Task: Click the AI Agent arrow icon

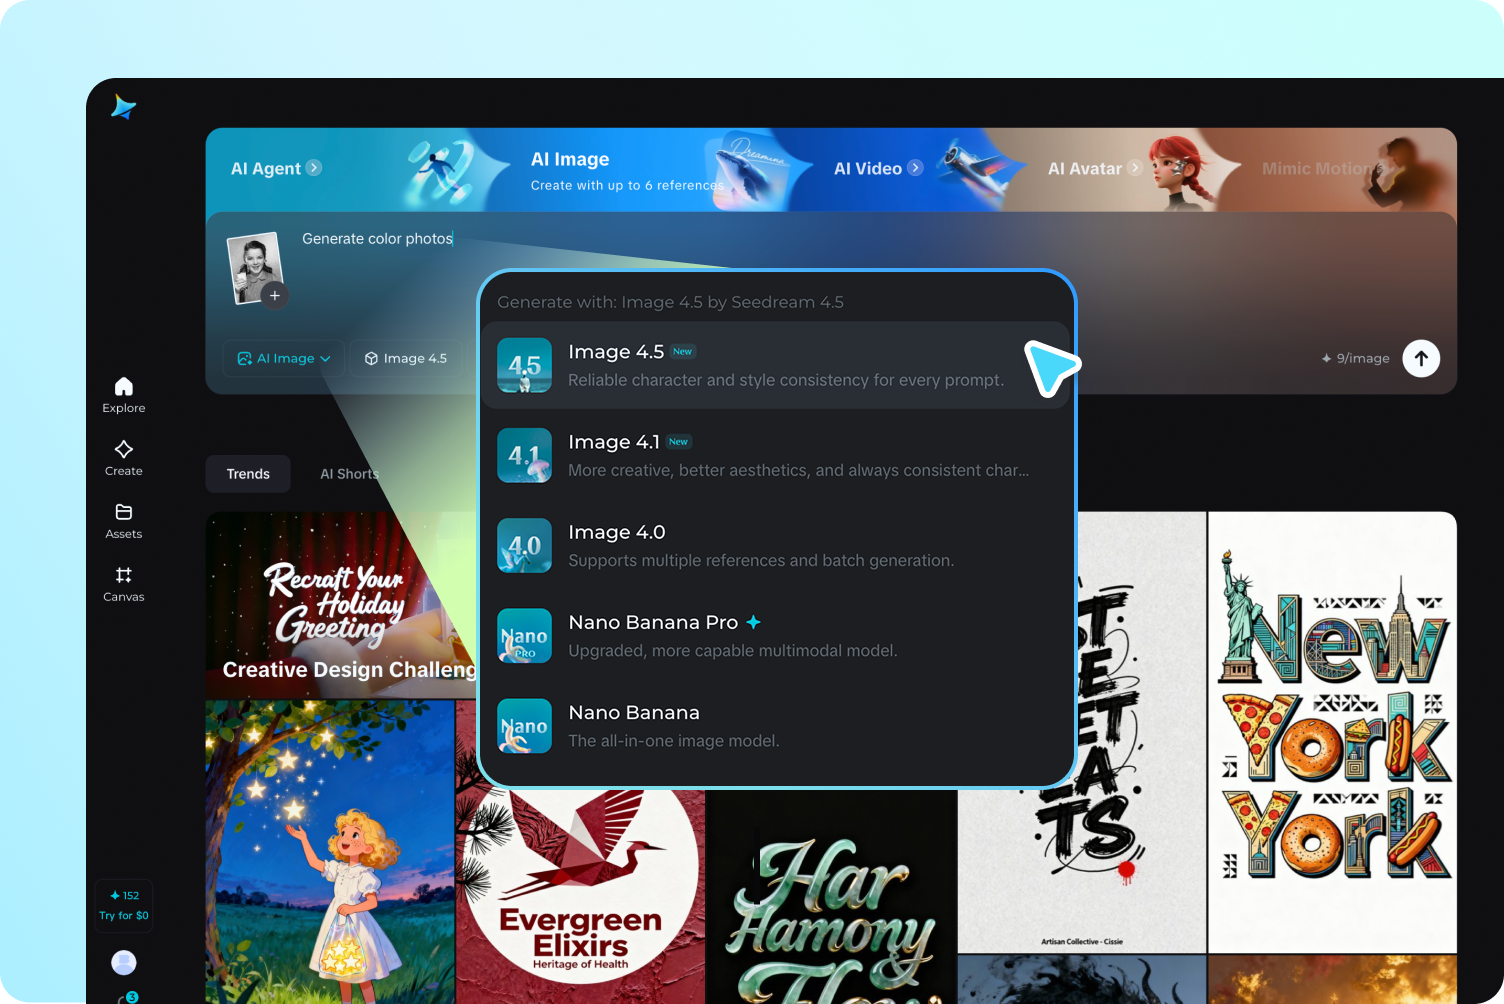Action: (314, 168)
